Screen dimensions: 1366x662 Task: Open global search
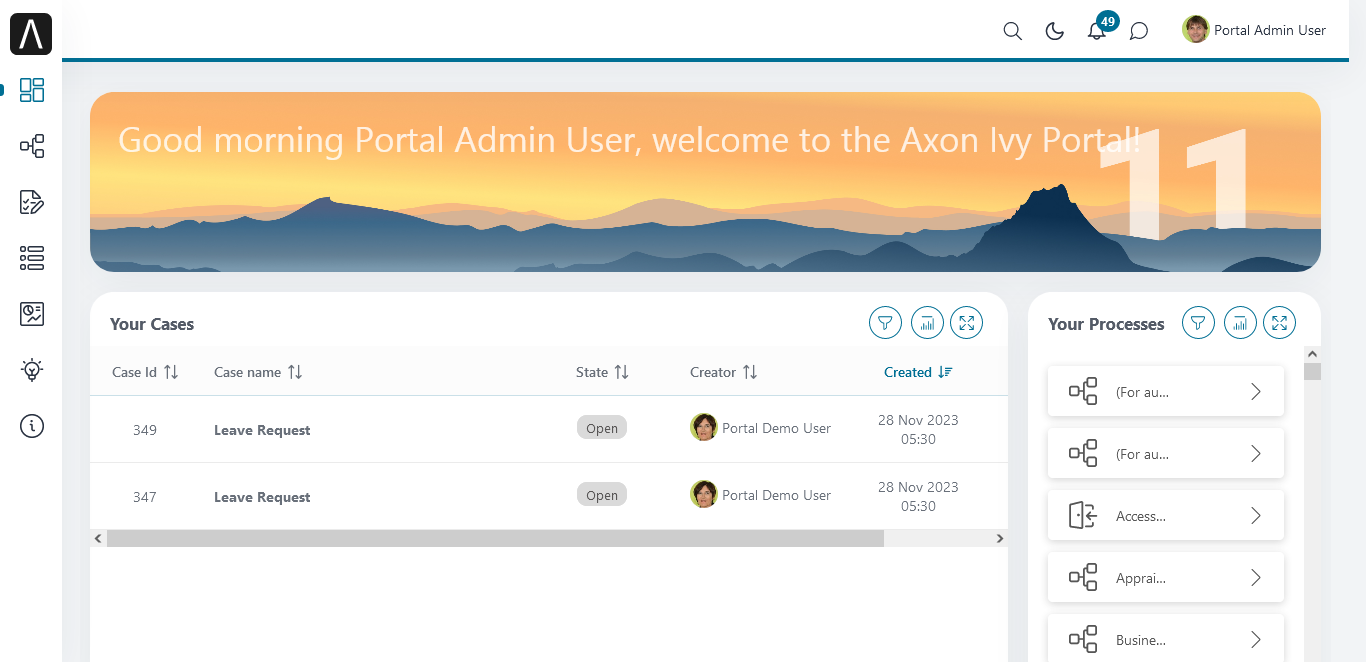coord(1012,31)
